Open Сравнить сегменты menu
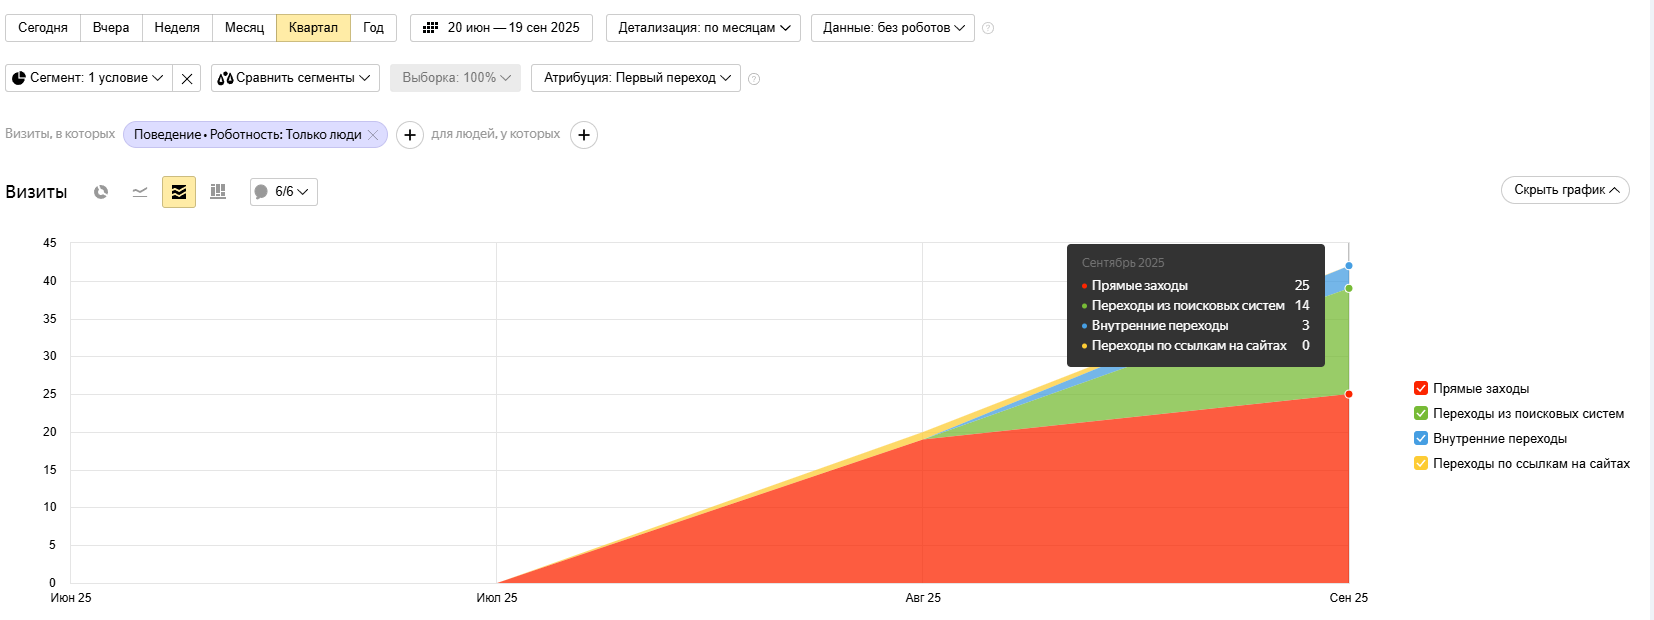Image resolution: width=1654 pixels, height=620 pixels. point(295,78)
